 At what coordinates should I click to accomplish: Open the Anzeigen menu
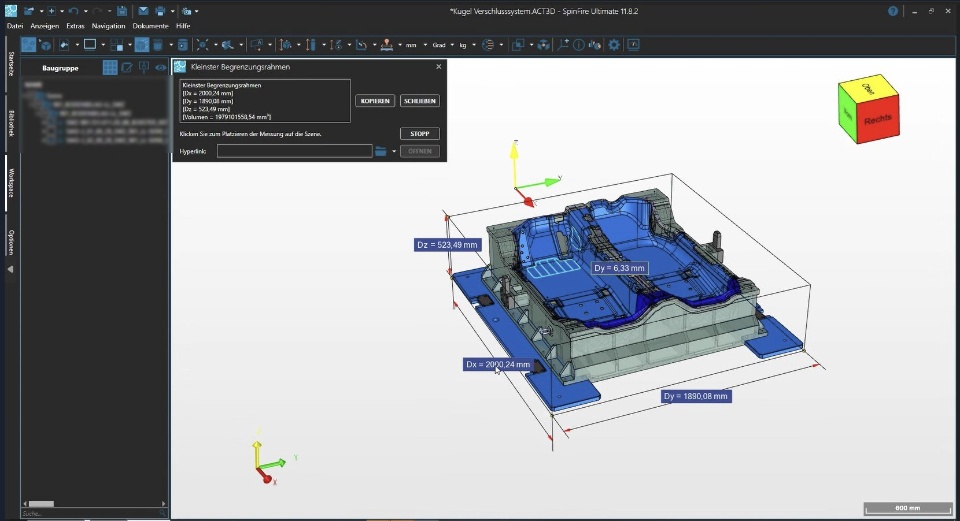(x=45, y=26)
